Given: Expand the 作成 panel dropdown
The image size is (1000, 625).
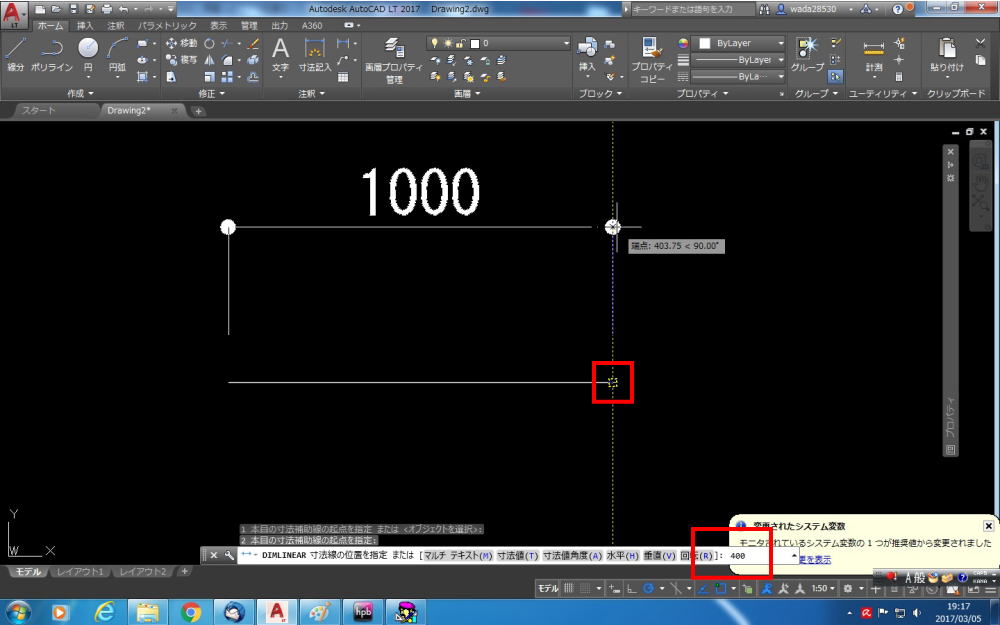Looking at the screenshot, I should pyautogui.click(x=80, y=93).
